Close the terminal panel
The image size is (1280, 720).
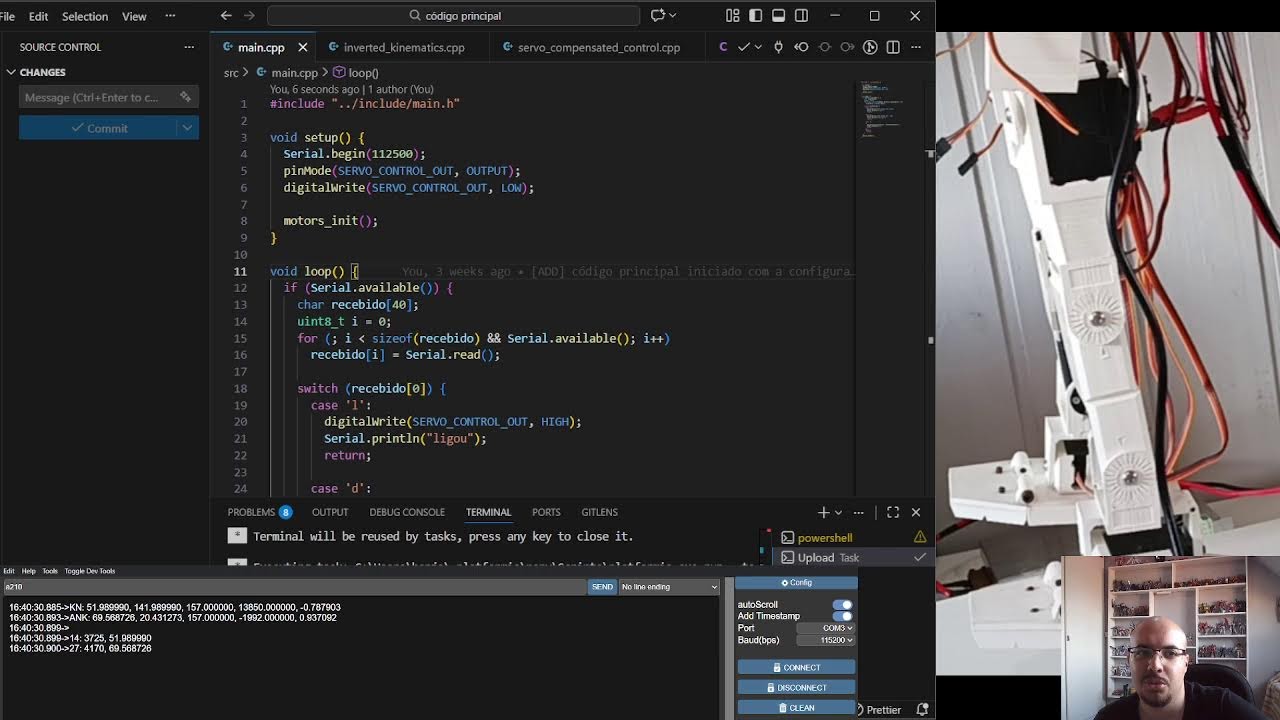(916, 512)
